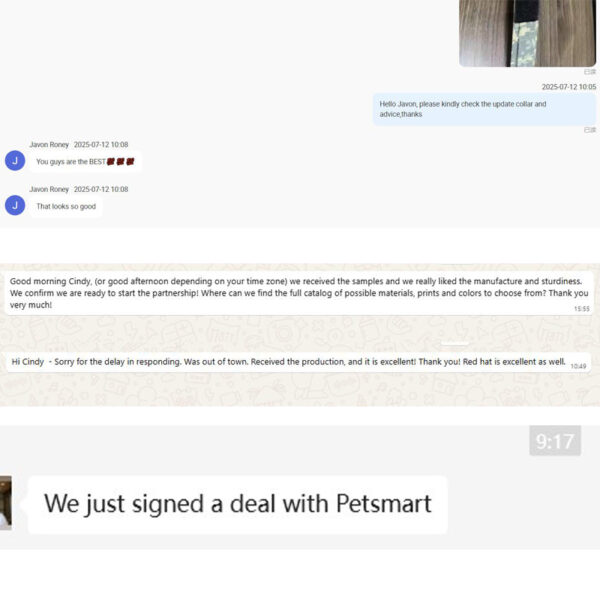Click the read status under the blue message
This screenshot has height=600, width=600.
point(590,129)
